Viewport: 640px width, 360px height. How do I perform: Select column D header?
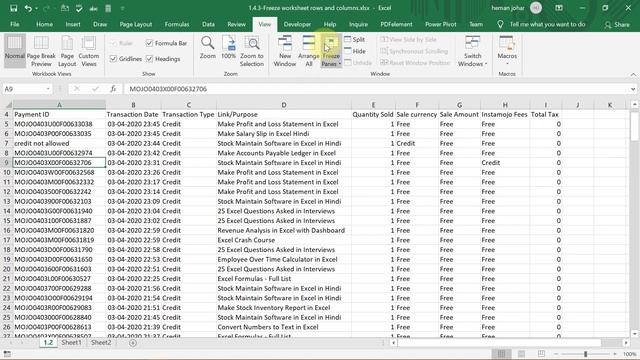coord(284,105)
